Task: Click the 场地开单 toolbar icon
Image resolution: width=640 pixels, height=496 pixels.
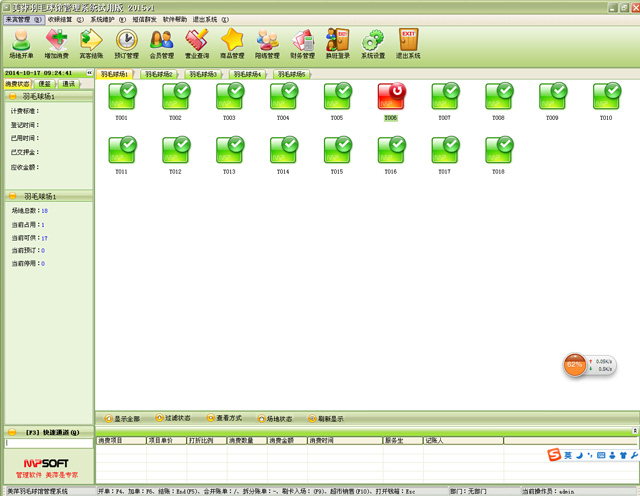Action: 19,43
